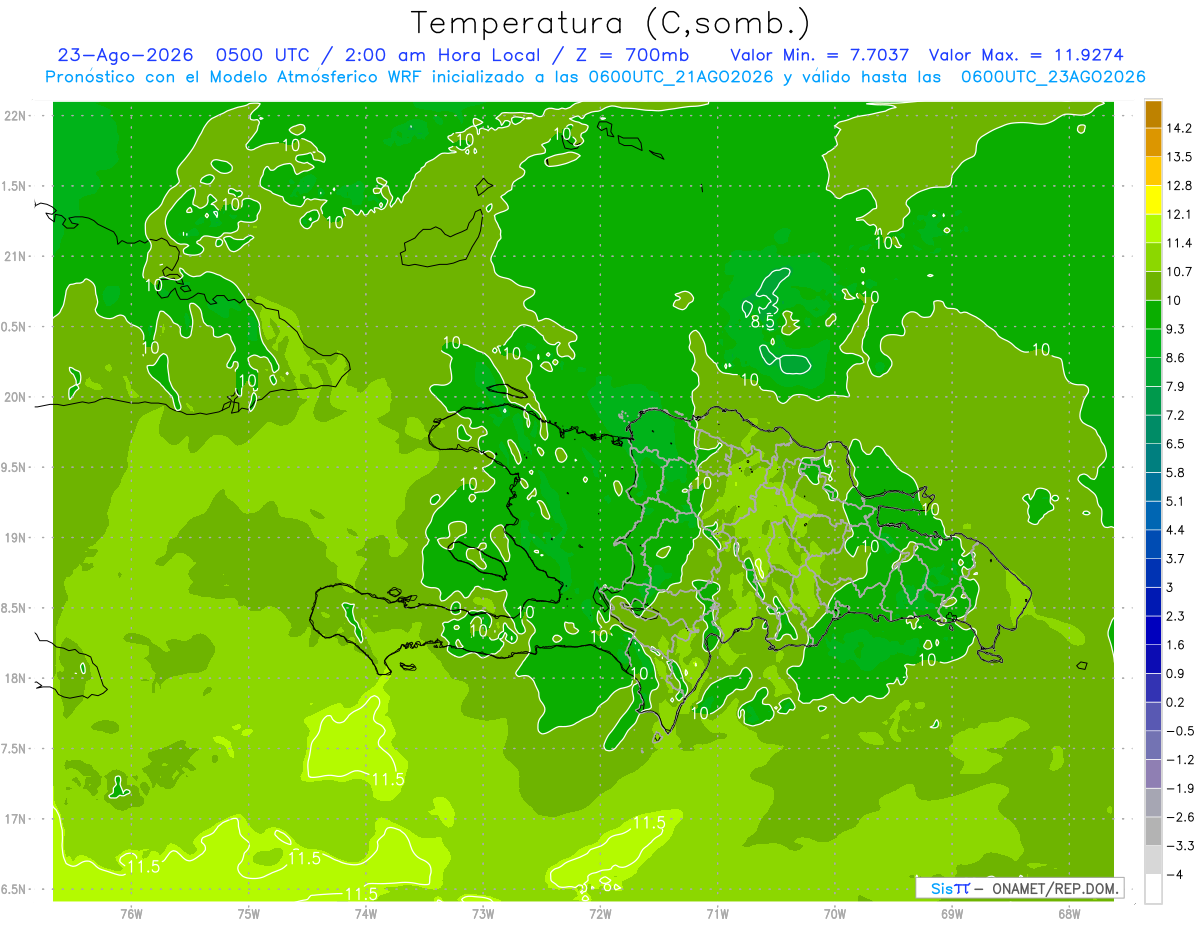1200x927 pixels.
Task: Pick gold swatch between 12.8 and 13.5
Action: tap(1153, 170)
